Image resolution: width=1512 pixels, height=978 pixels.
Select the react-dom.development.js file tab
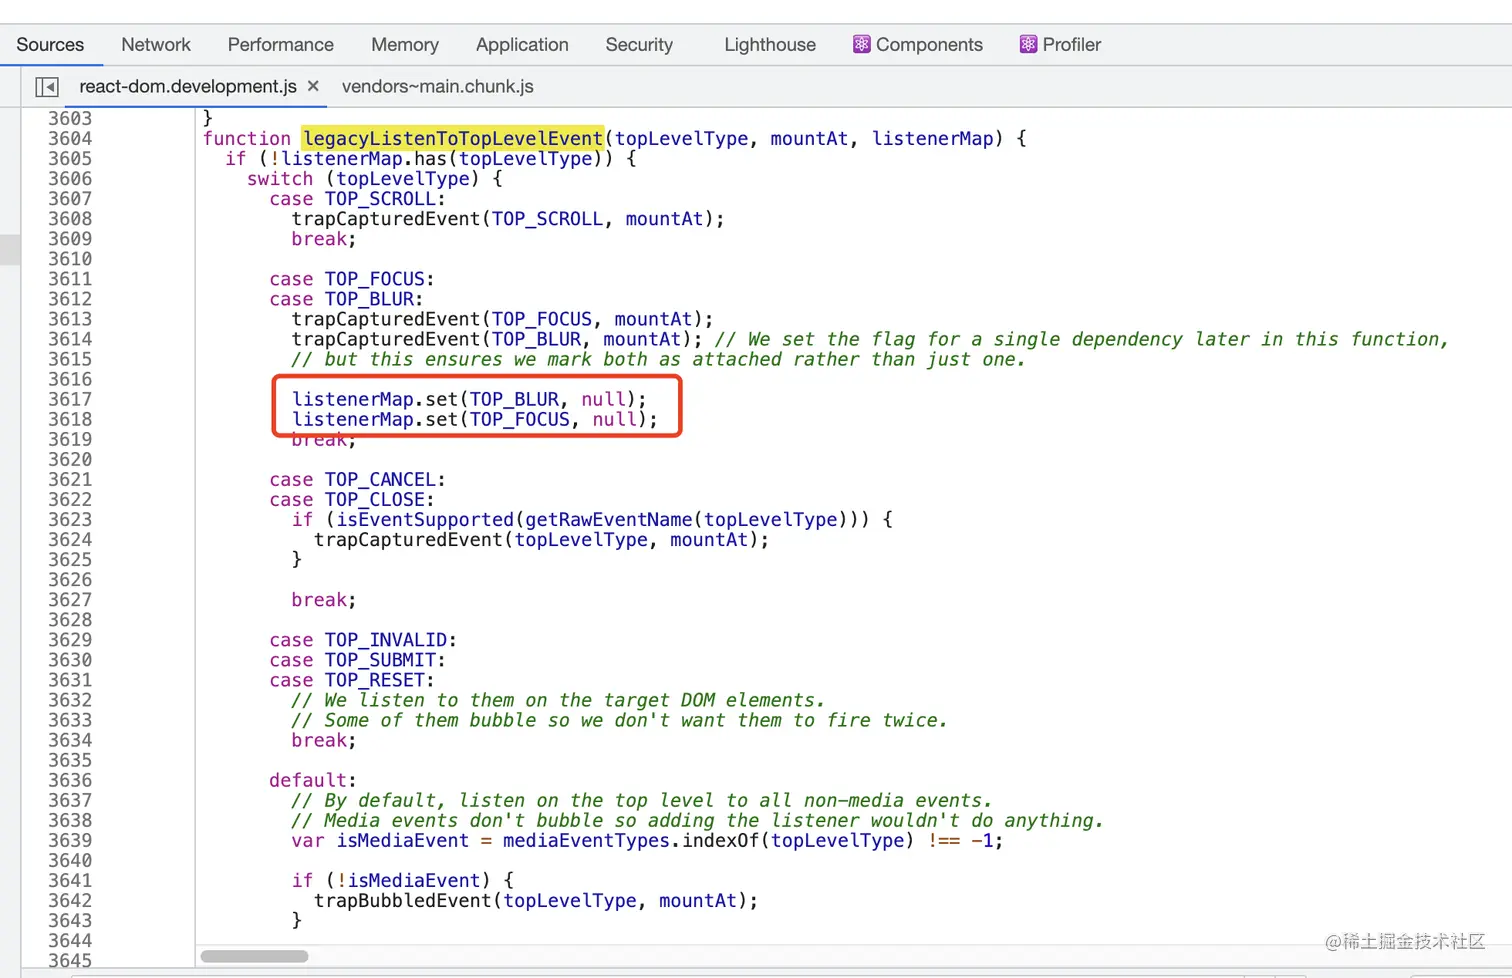tap(188, 87)
